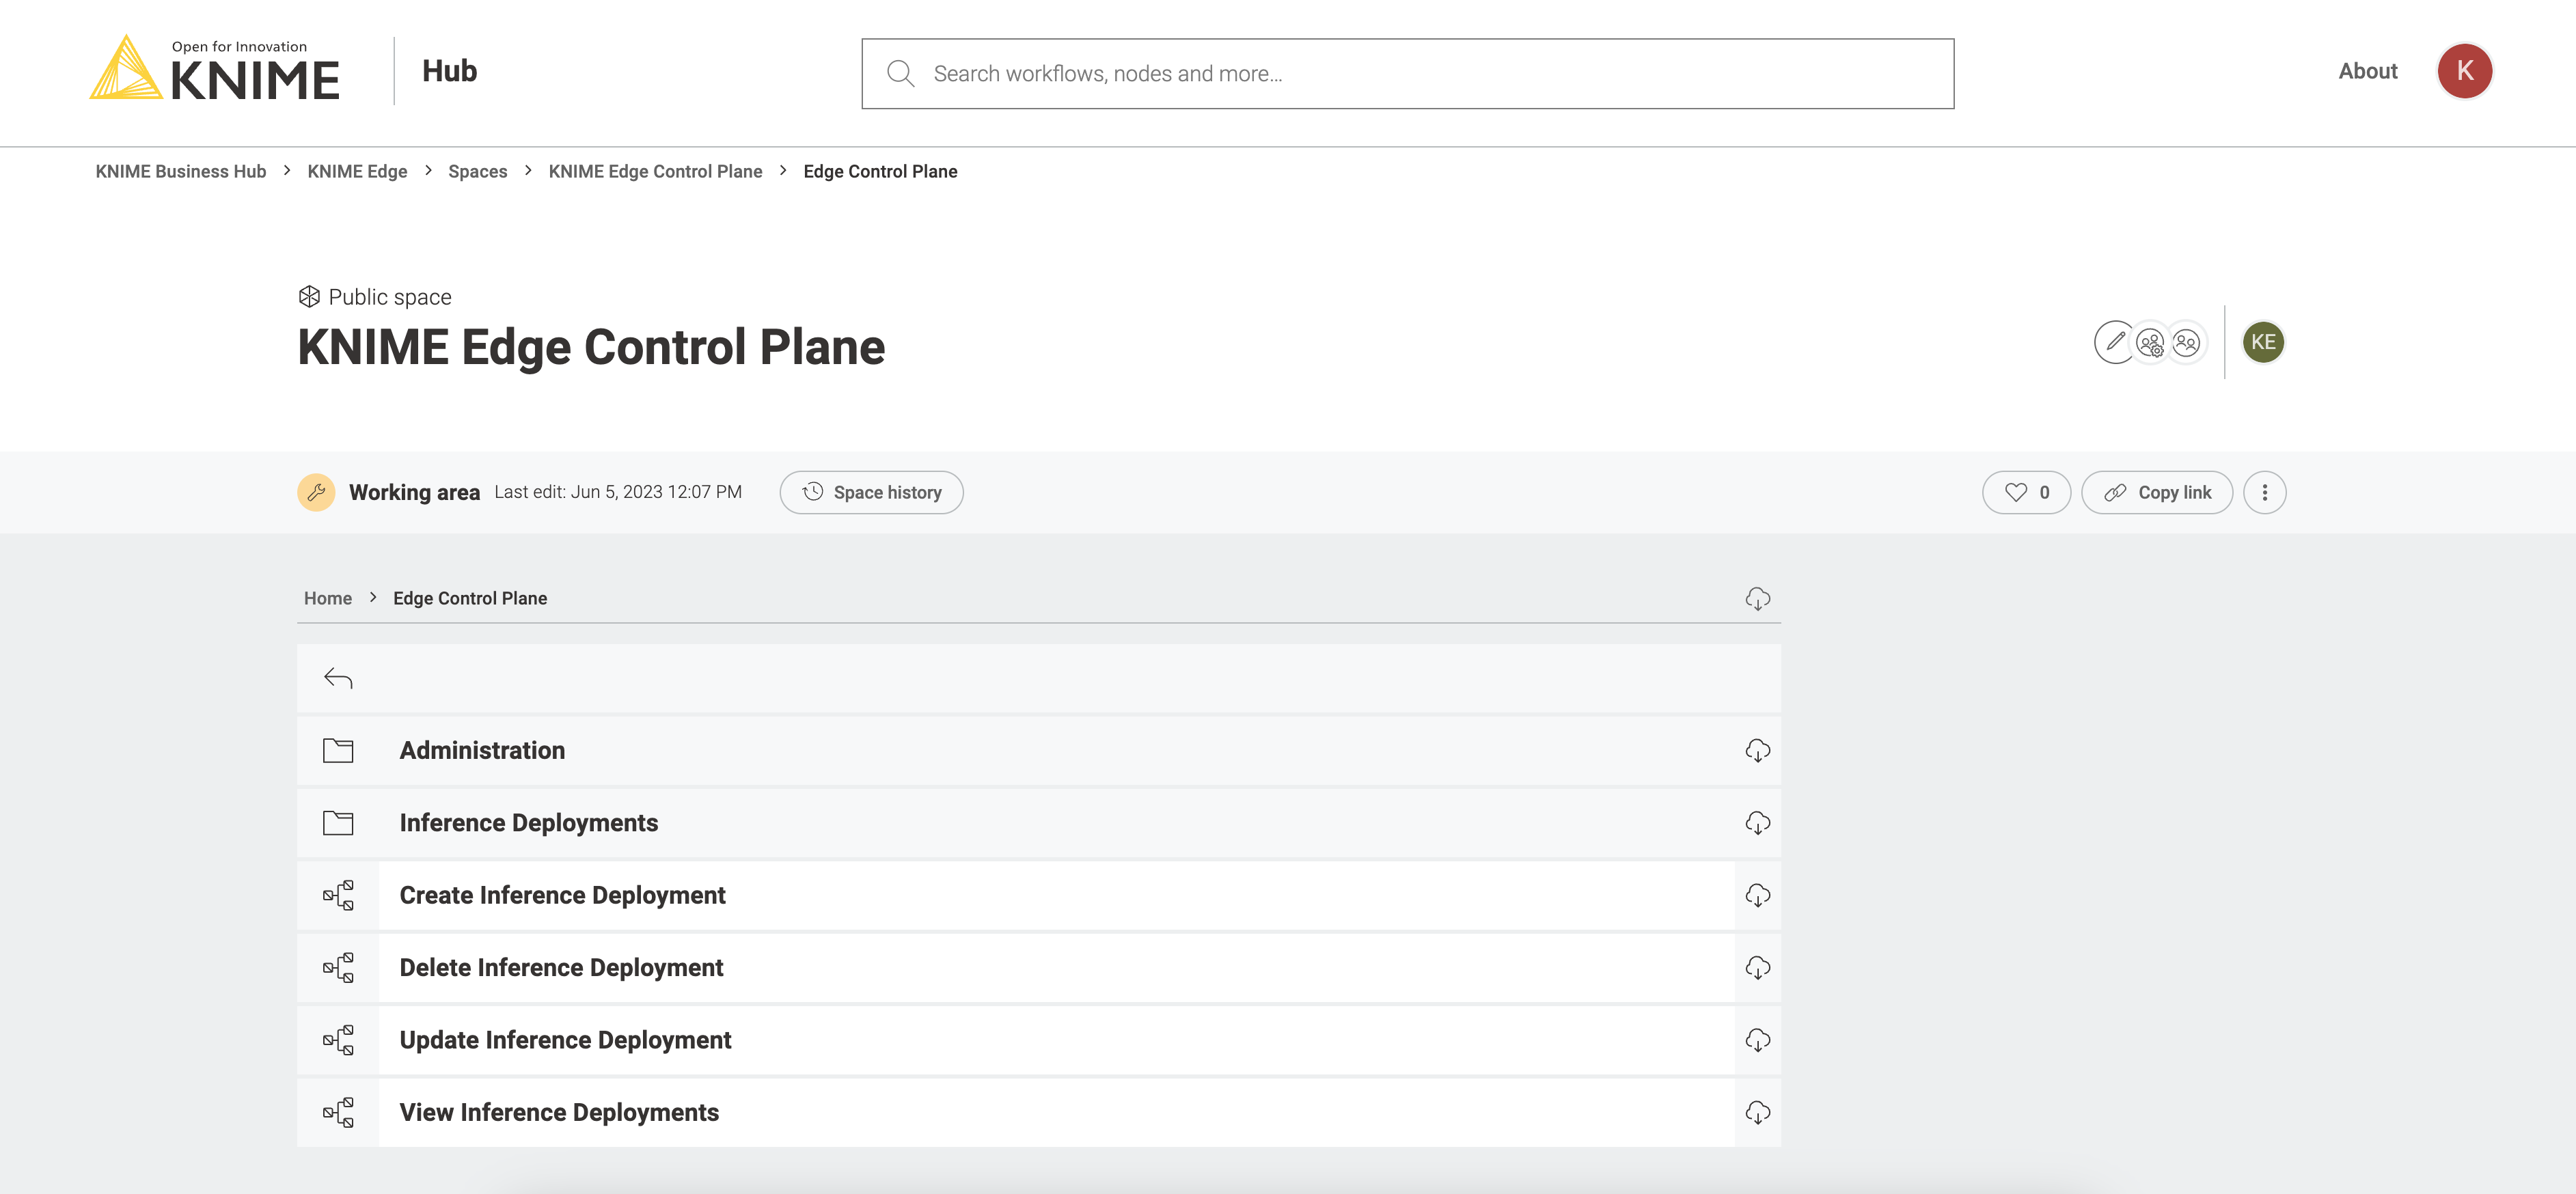This screenshot has height=1194, width=2576.
Task: Click the Inference Deployments folder icon
Action: coord(338,822)
